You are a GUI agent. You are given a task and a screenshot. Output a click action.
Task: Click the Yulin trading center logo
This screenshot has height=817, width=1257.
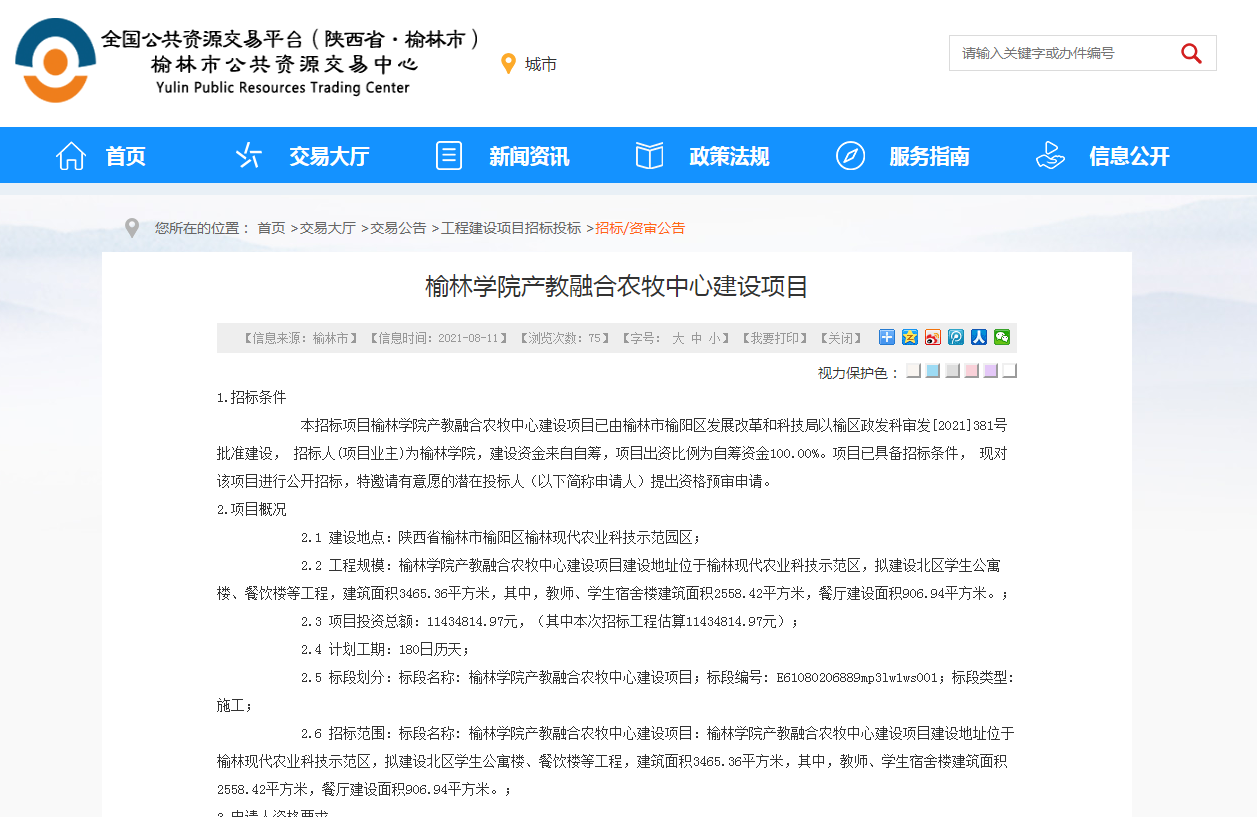pyautogui.click(x=56, y=60)
